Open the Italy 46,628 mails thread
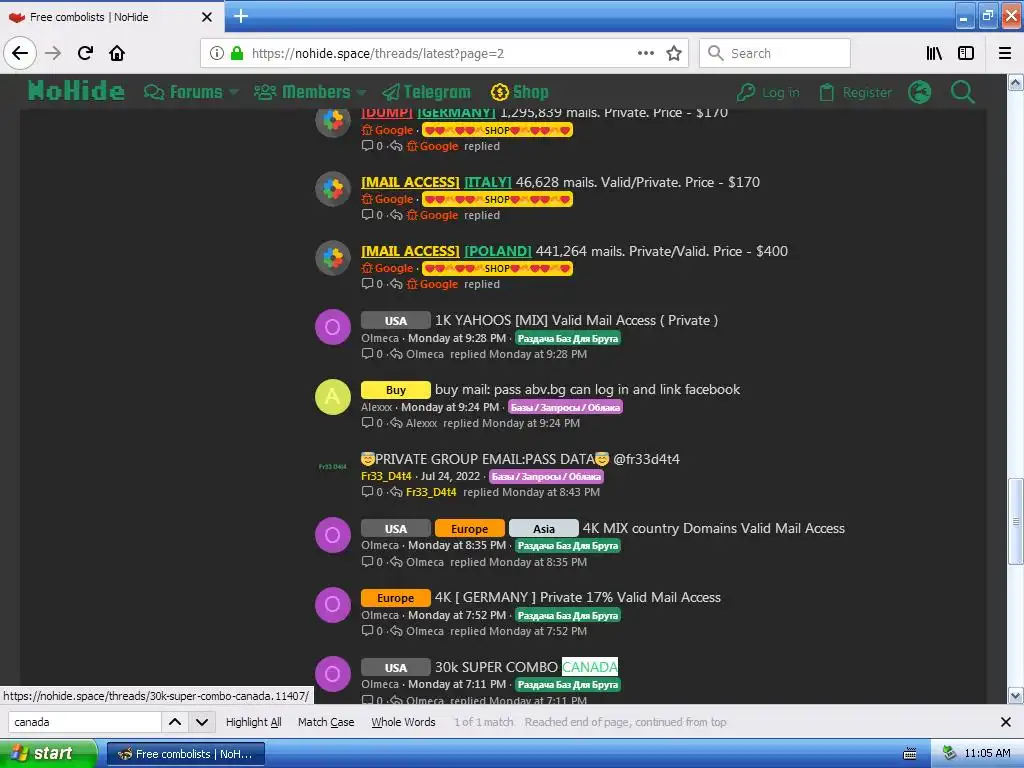This screenshot has width=1024, height=768. tap(637, 182)
